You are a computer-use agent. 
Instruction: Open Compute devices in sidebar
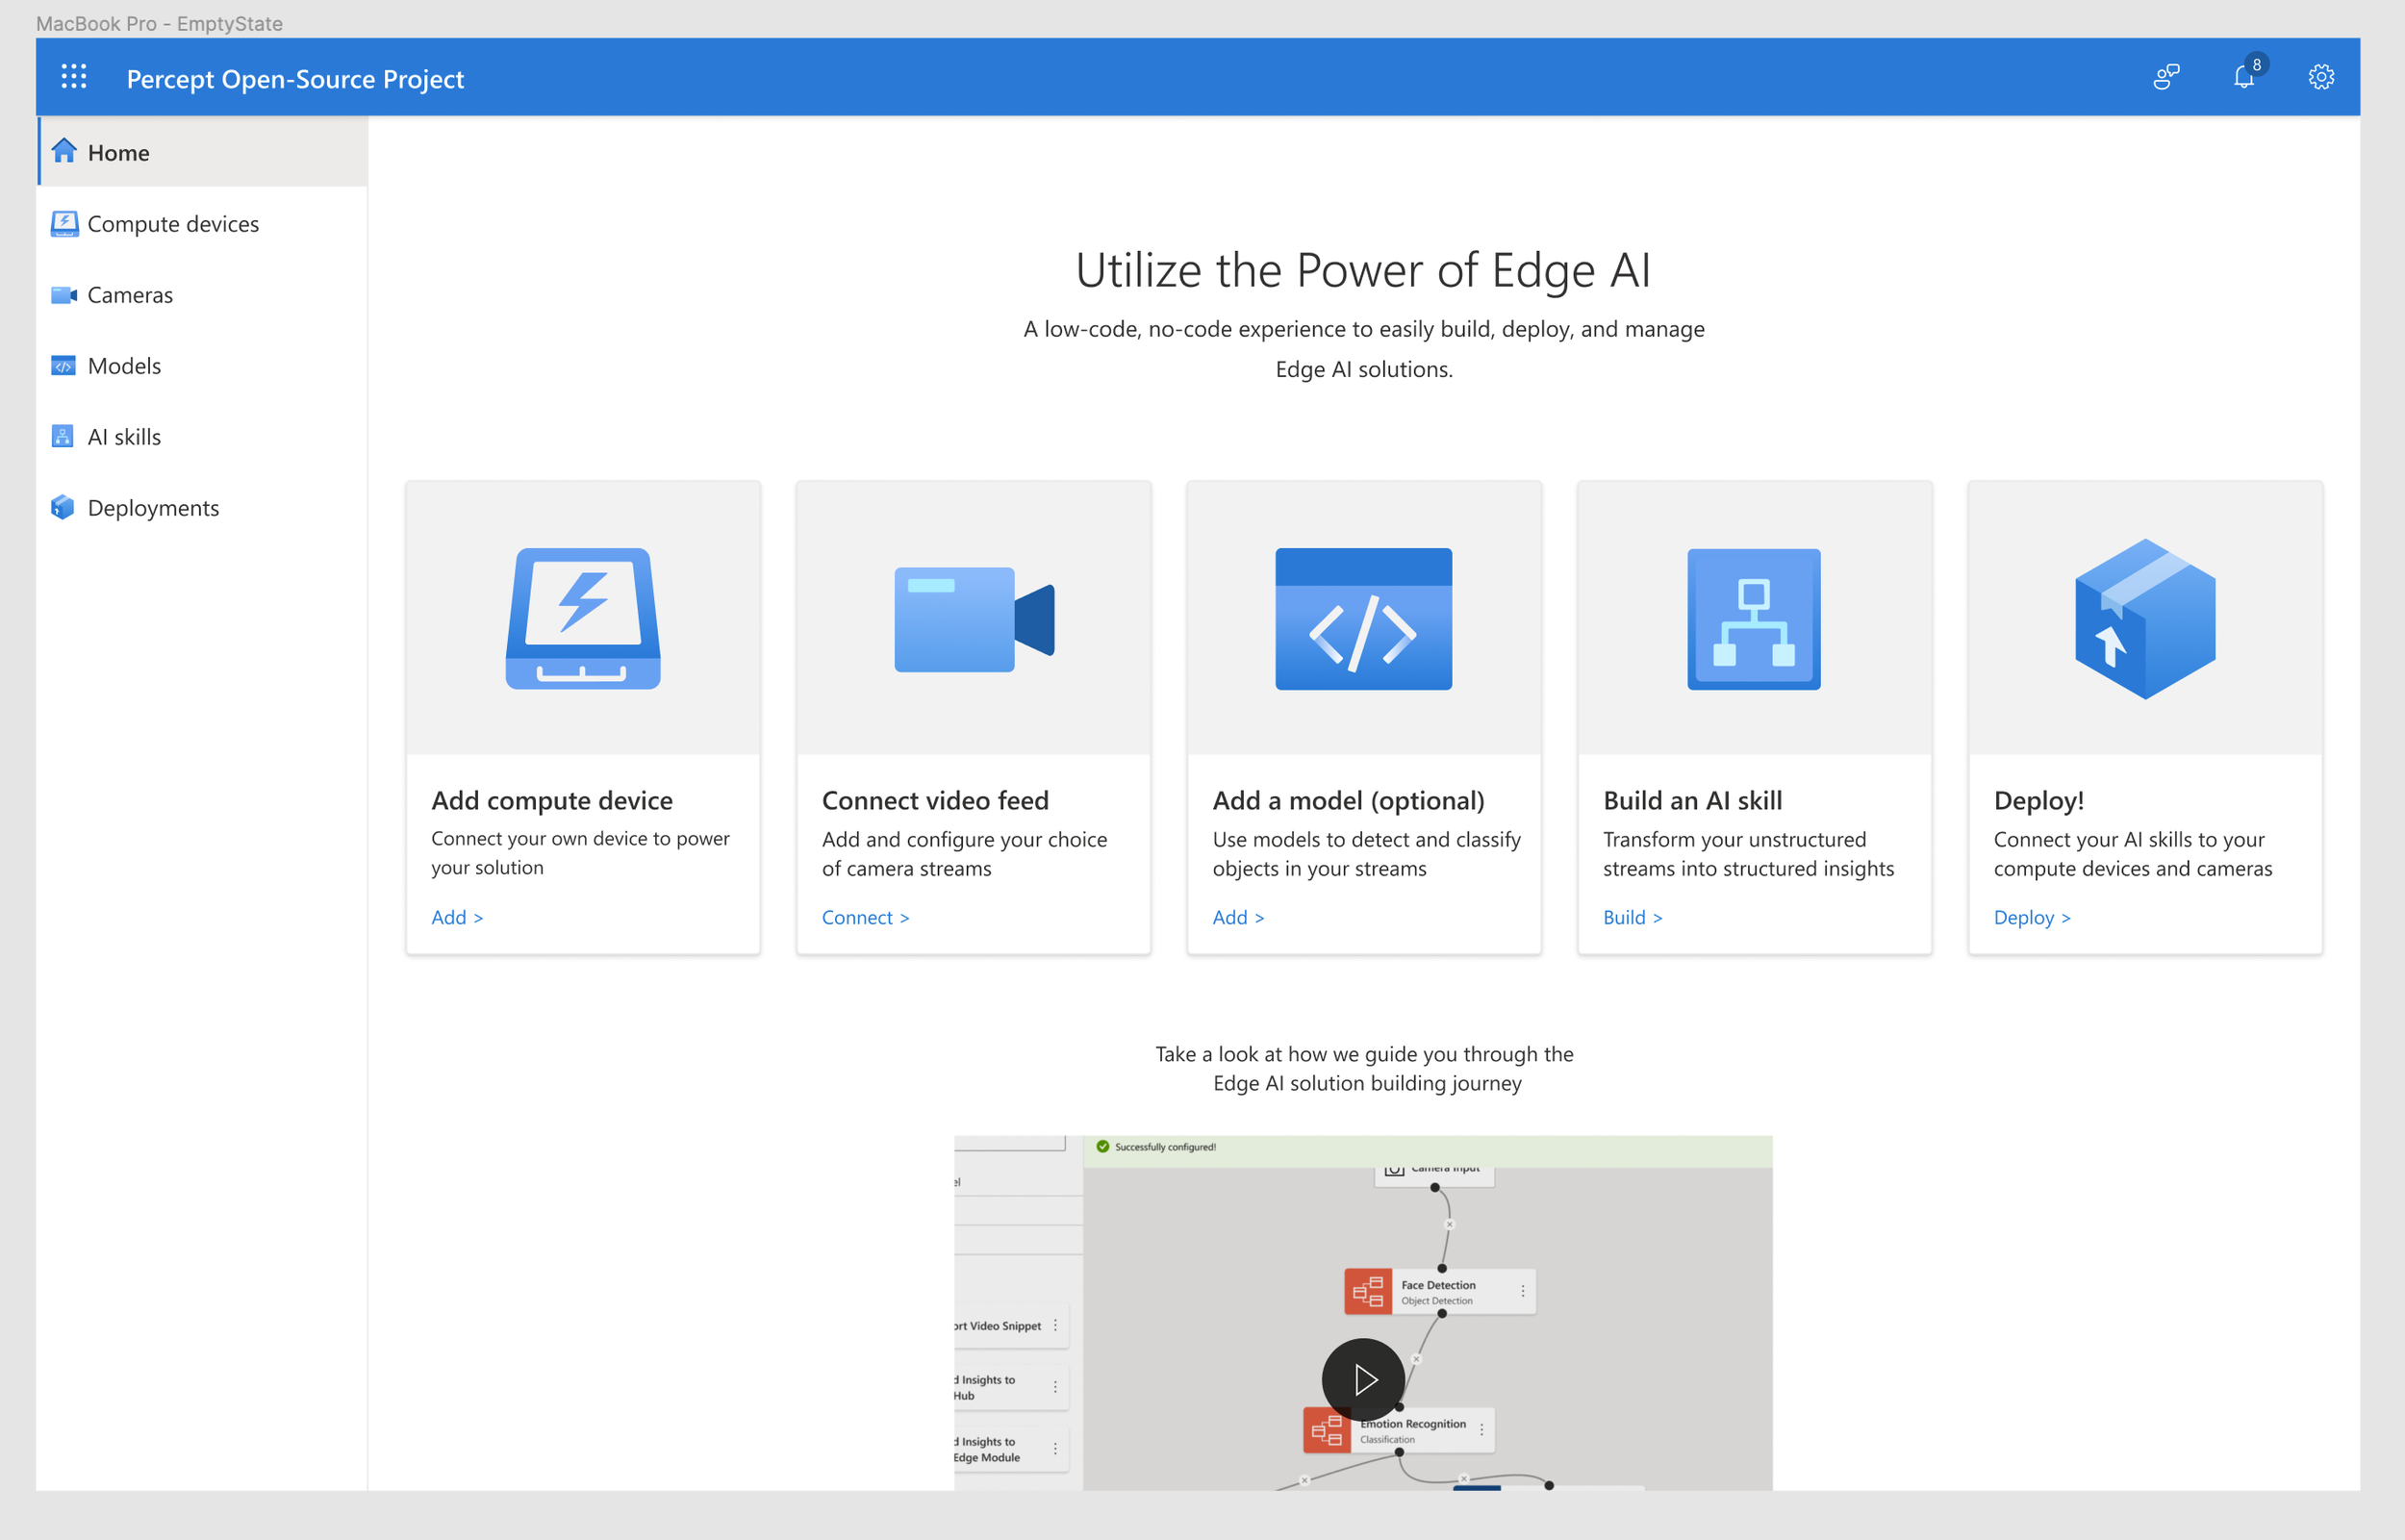point(172,223)
